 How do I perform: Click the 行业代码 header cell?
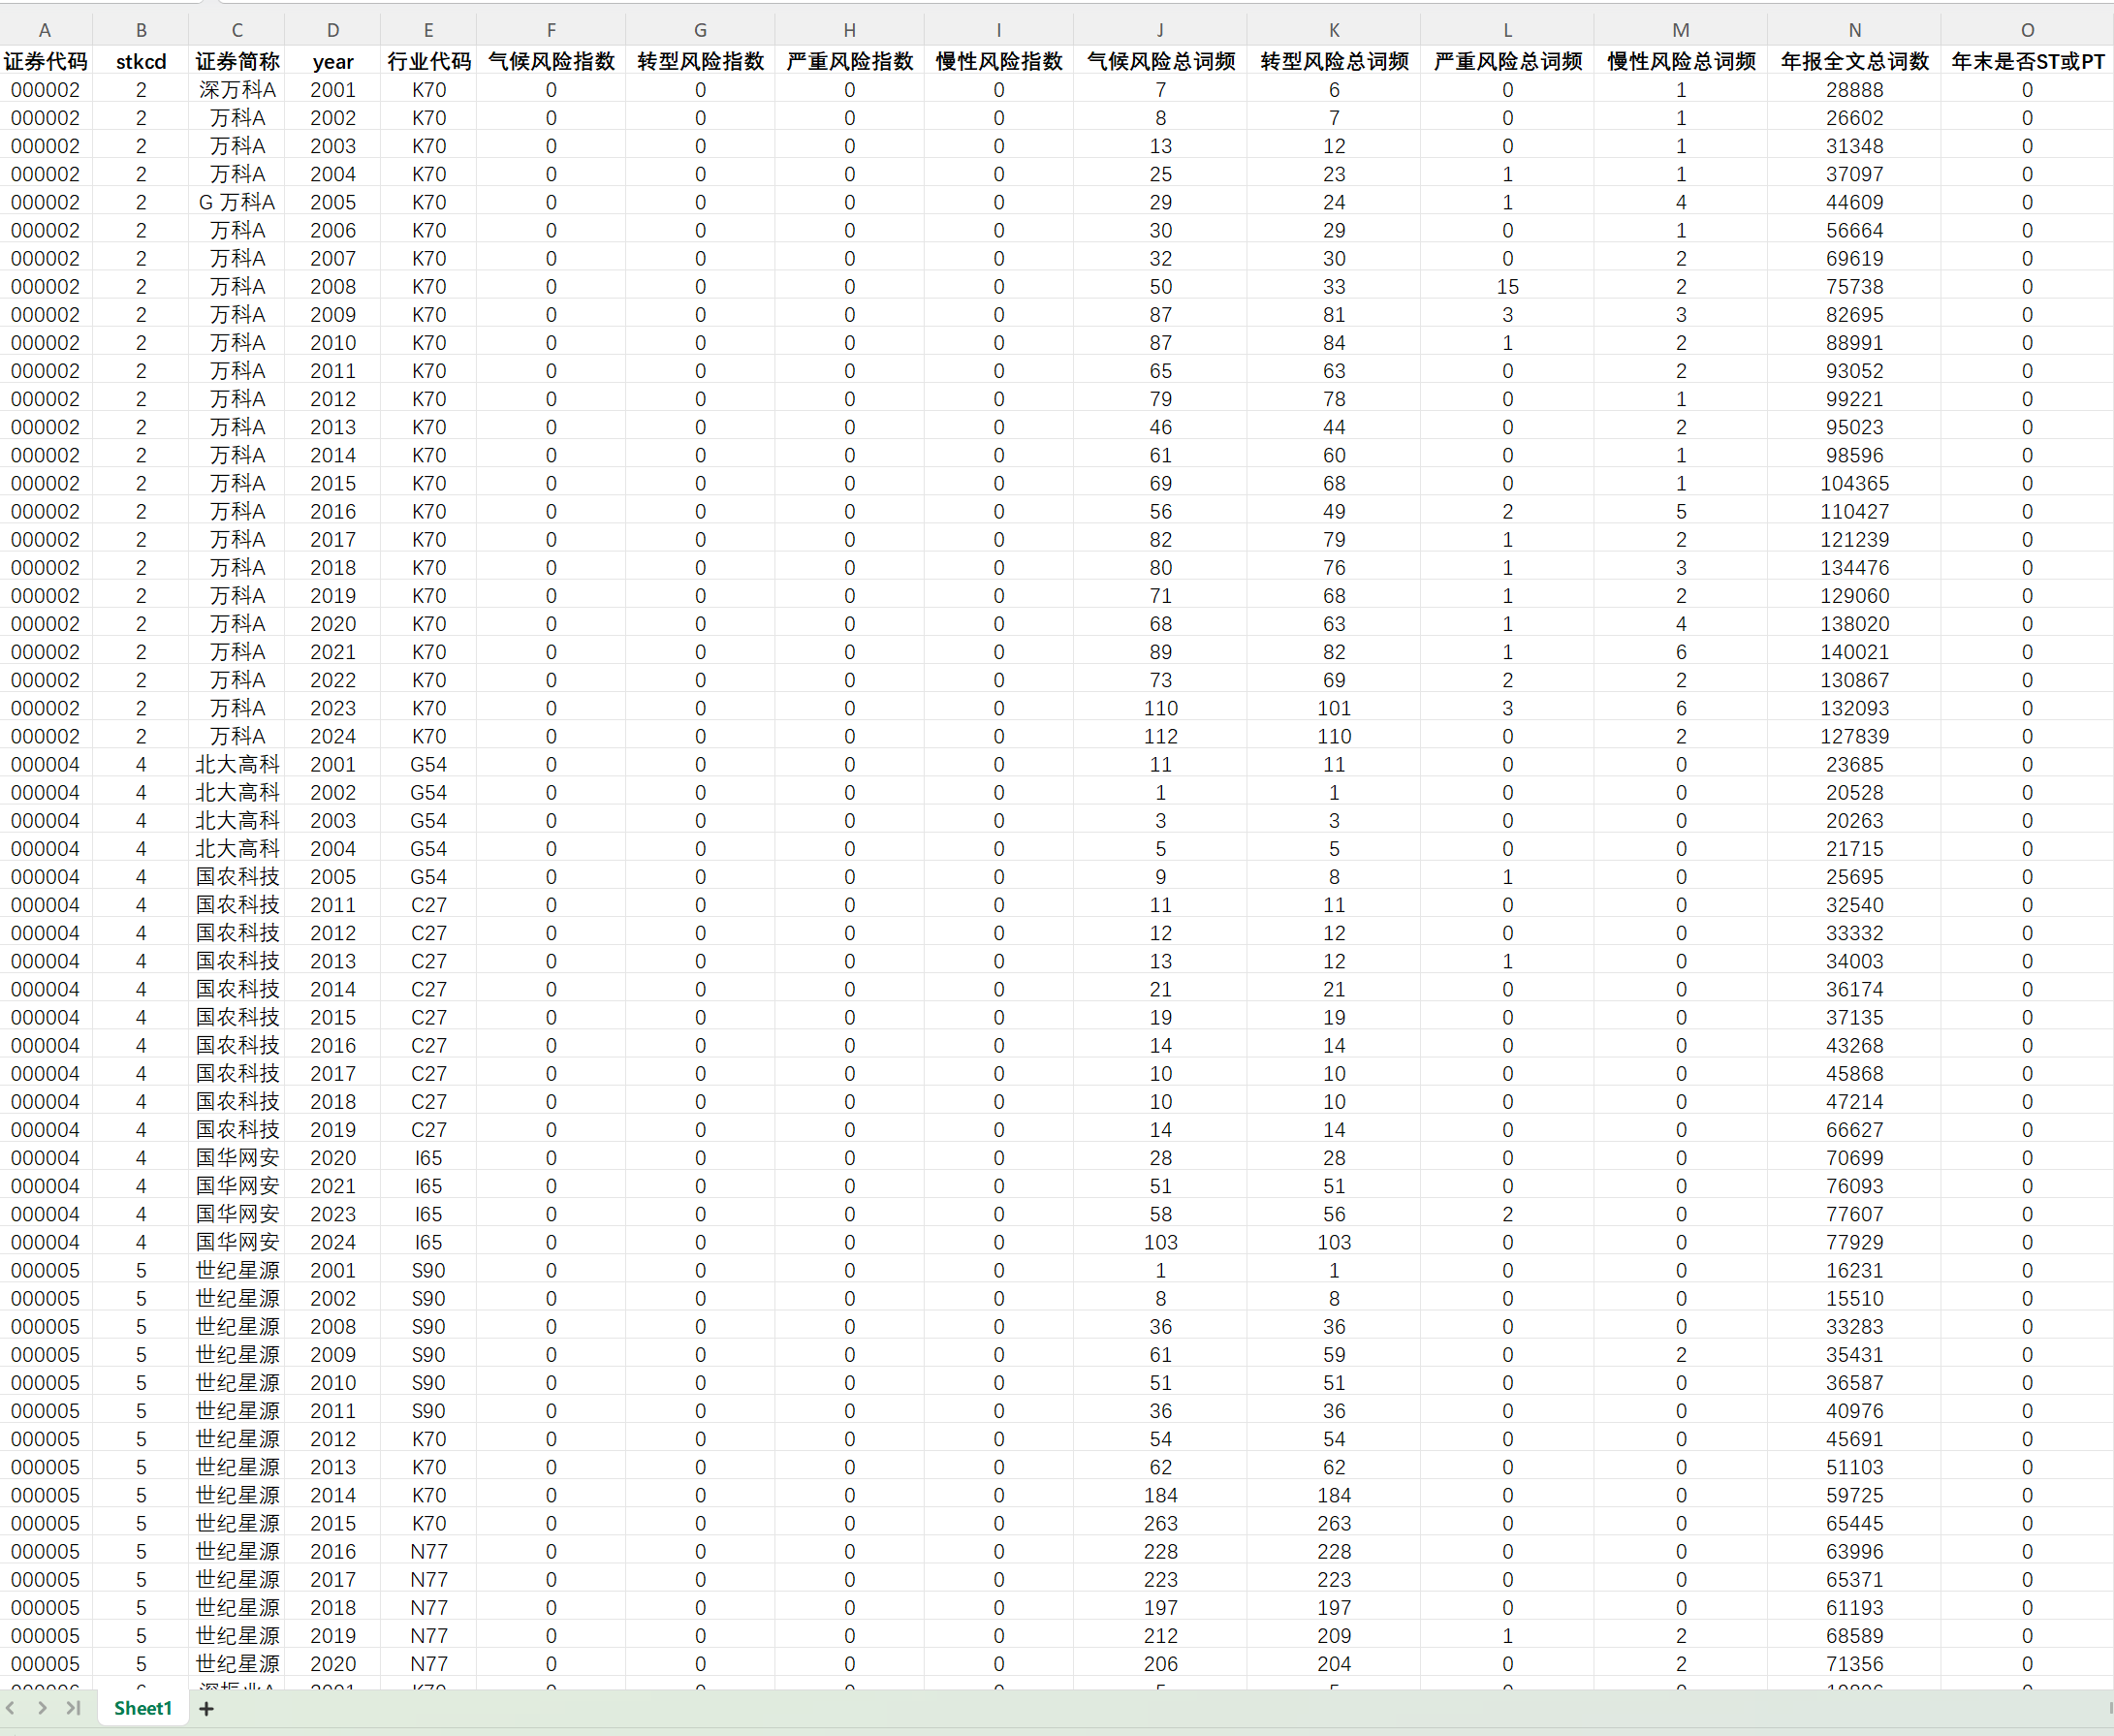pyautogui.click(x=429, y=61)
